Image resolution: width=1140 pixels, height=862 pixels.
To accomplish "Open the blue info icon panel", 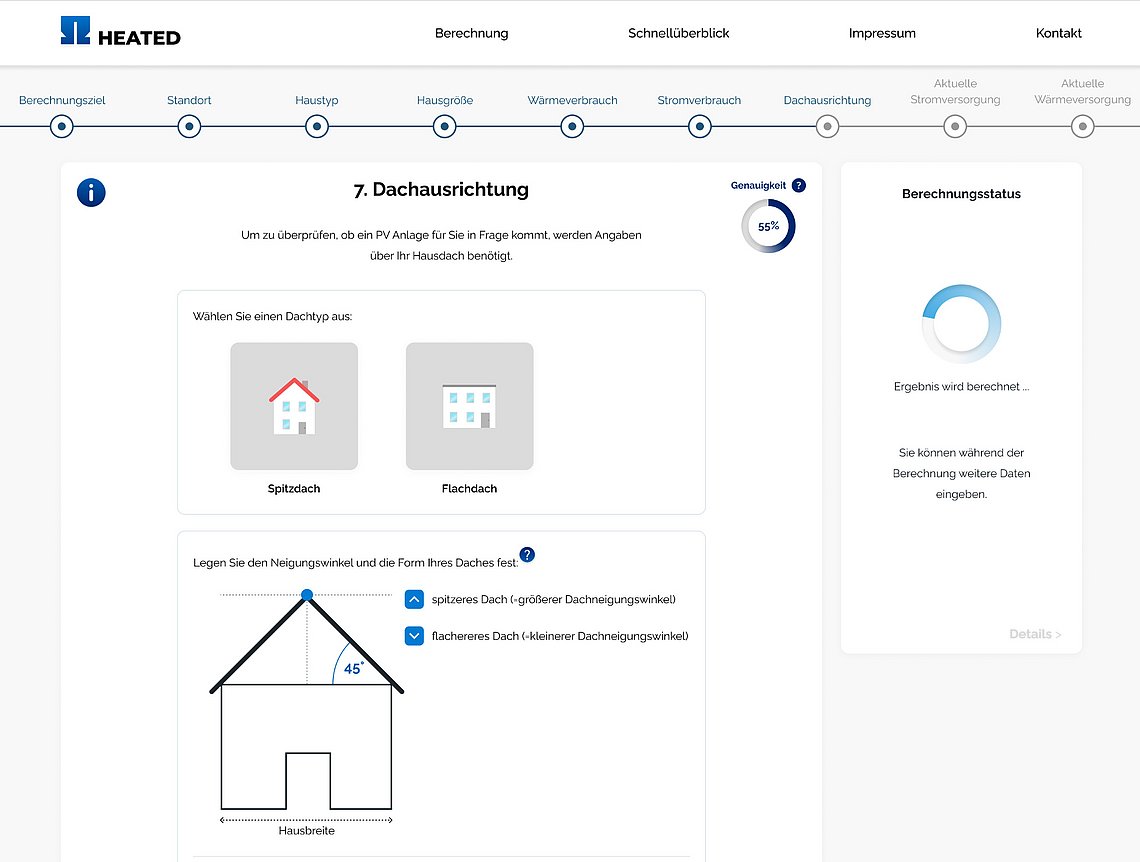I will pos(91,193).
